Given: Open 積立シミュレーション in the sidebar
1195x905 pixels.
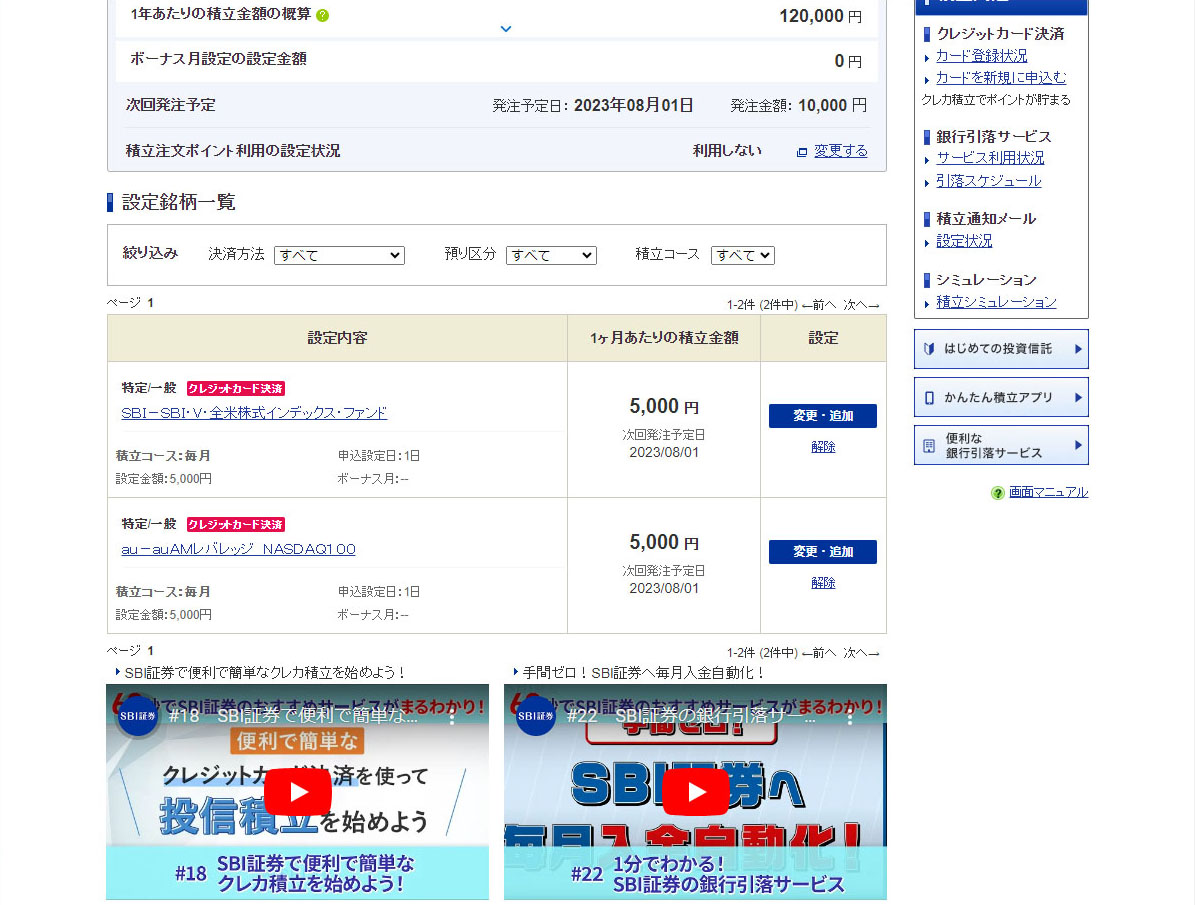Looking at the screenshot, I should click(x=996, y=302).
